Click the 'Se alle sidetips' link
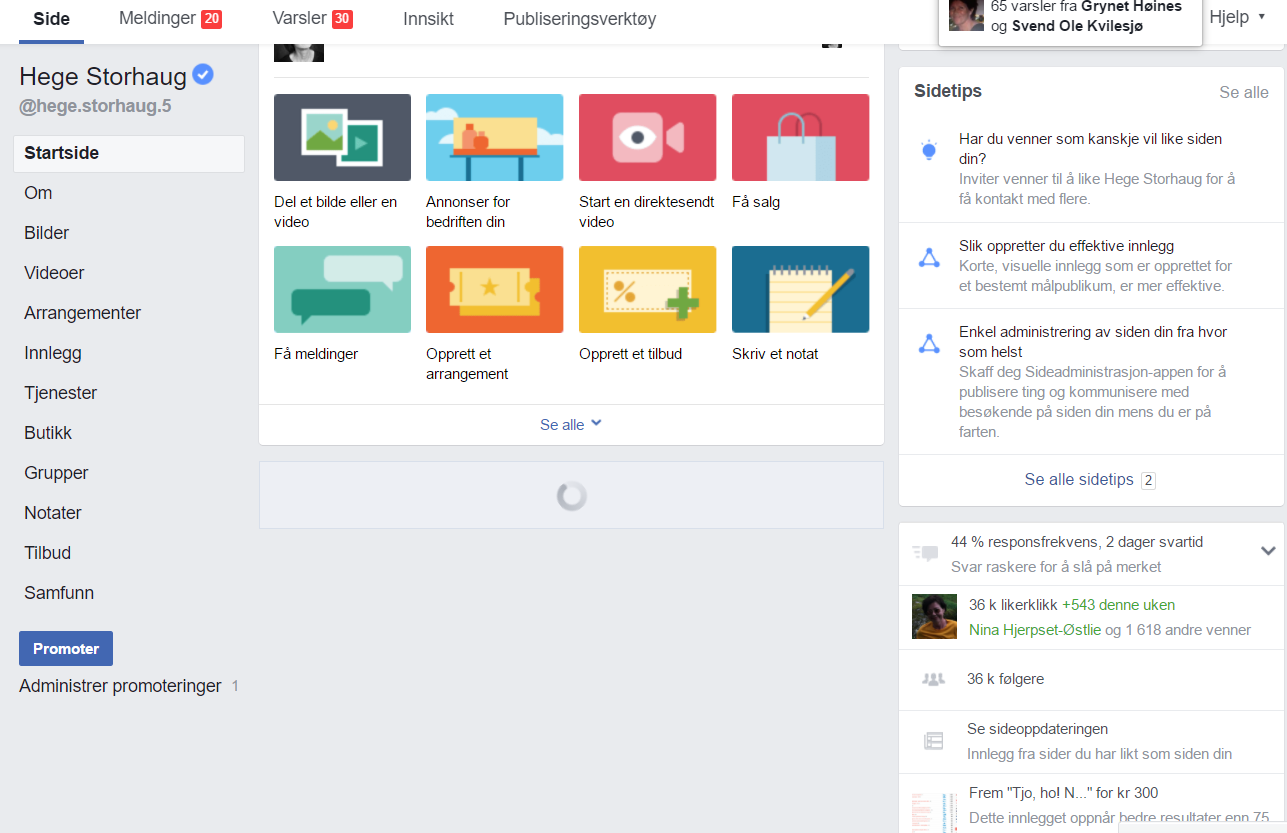 [x=1079, y=480]
